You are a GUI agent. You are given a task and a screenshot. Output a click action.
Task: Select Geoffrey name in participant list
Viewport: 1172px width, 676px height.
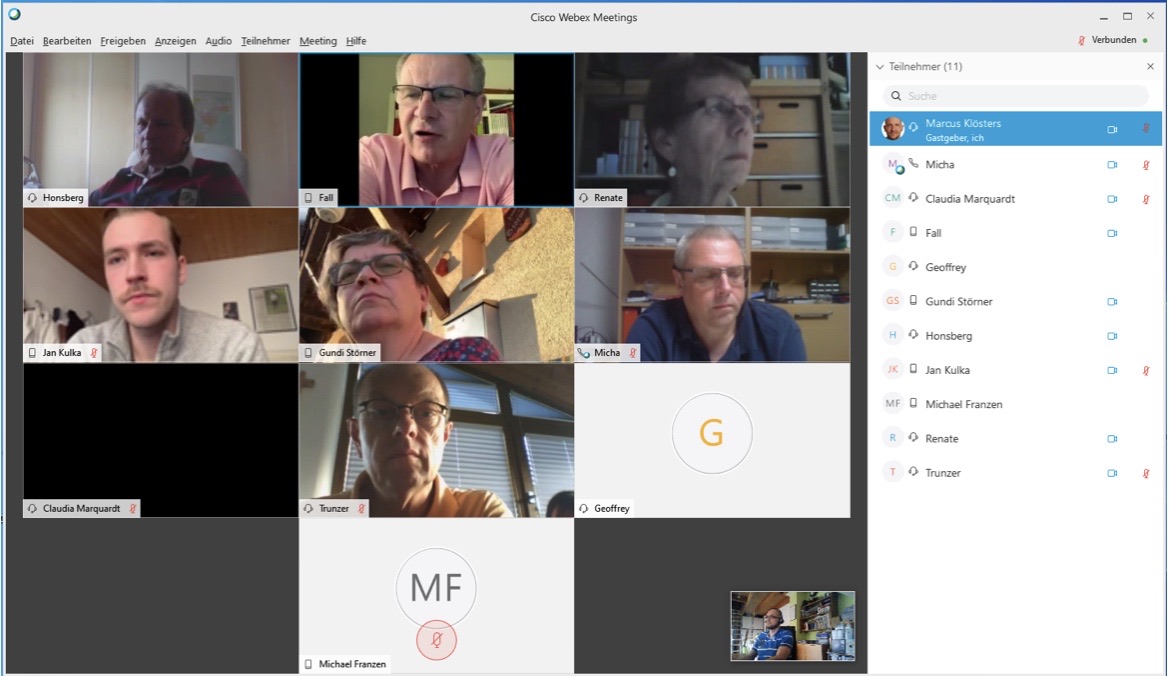946,268
